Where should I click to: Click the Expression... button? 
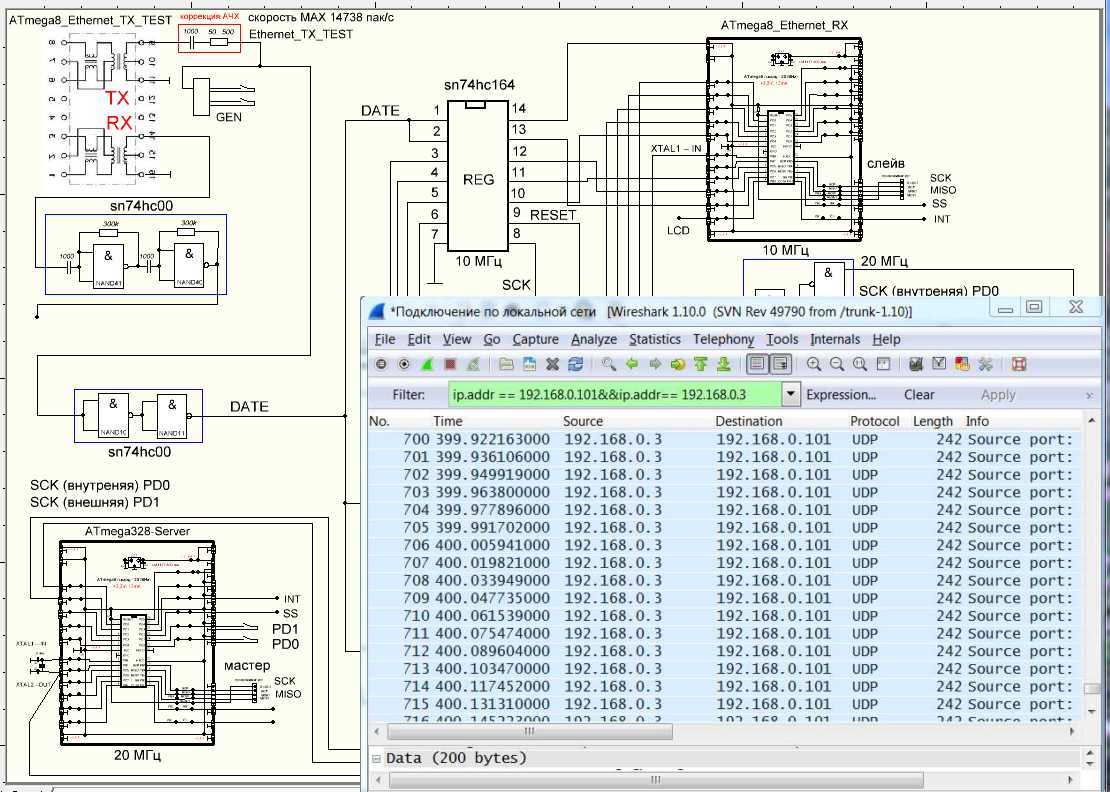click(x=841, y=395)
